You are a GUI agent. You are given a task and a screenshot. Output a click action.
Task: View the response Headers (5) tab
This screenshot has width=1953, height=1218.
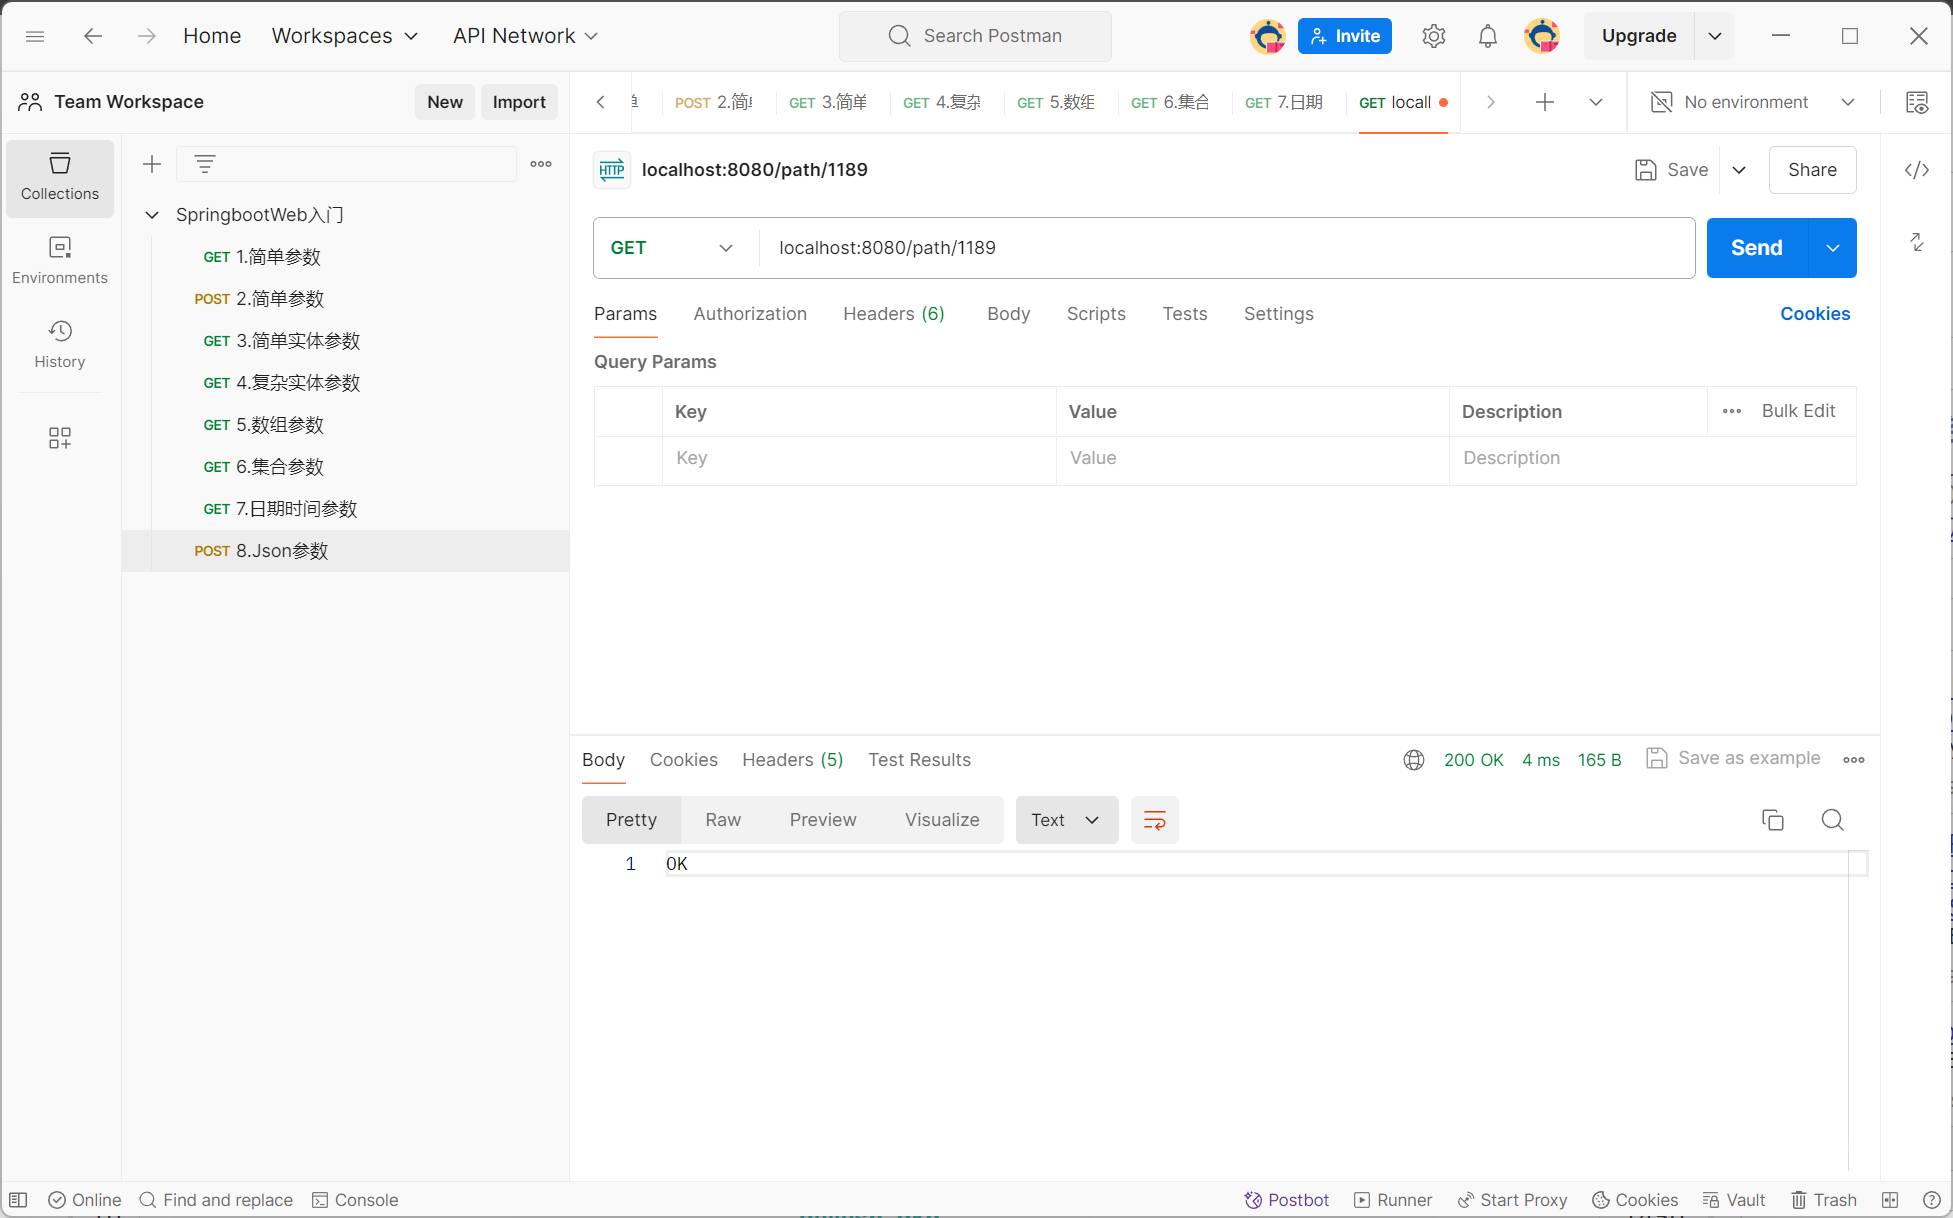[793, 760]
